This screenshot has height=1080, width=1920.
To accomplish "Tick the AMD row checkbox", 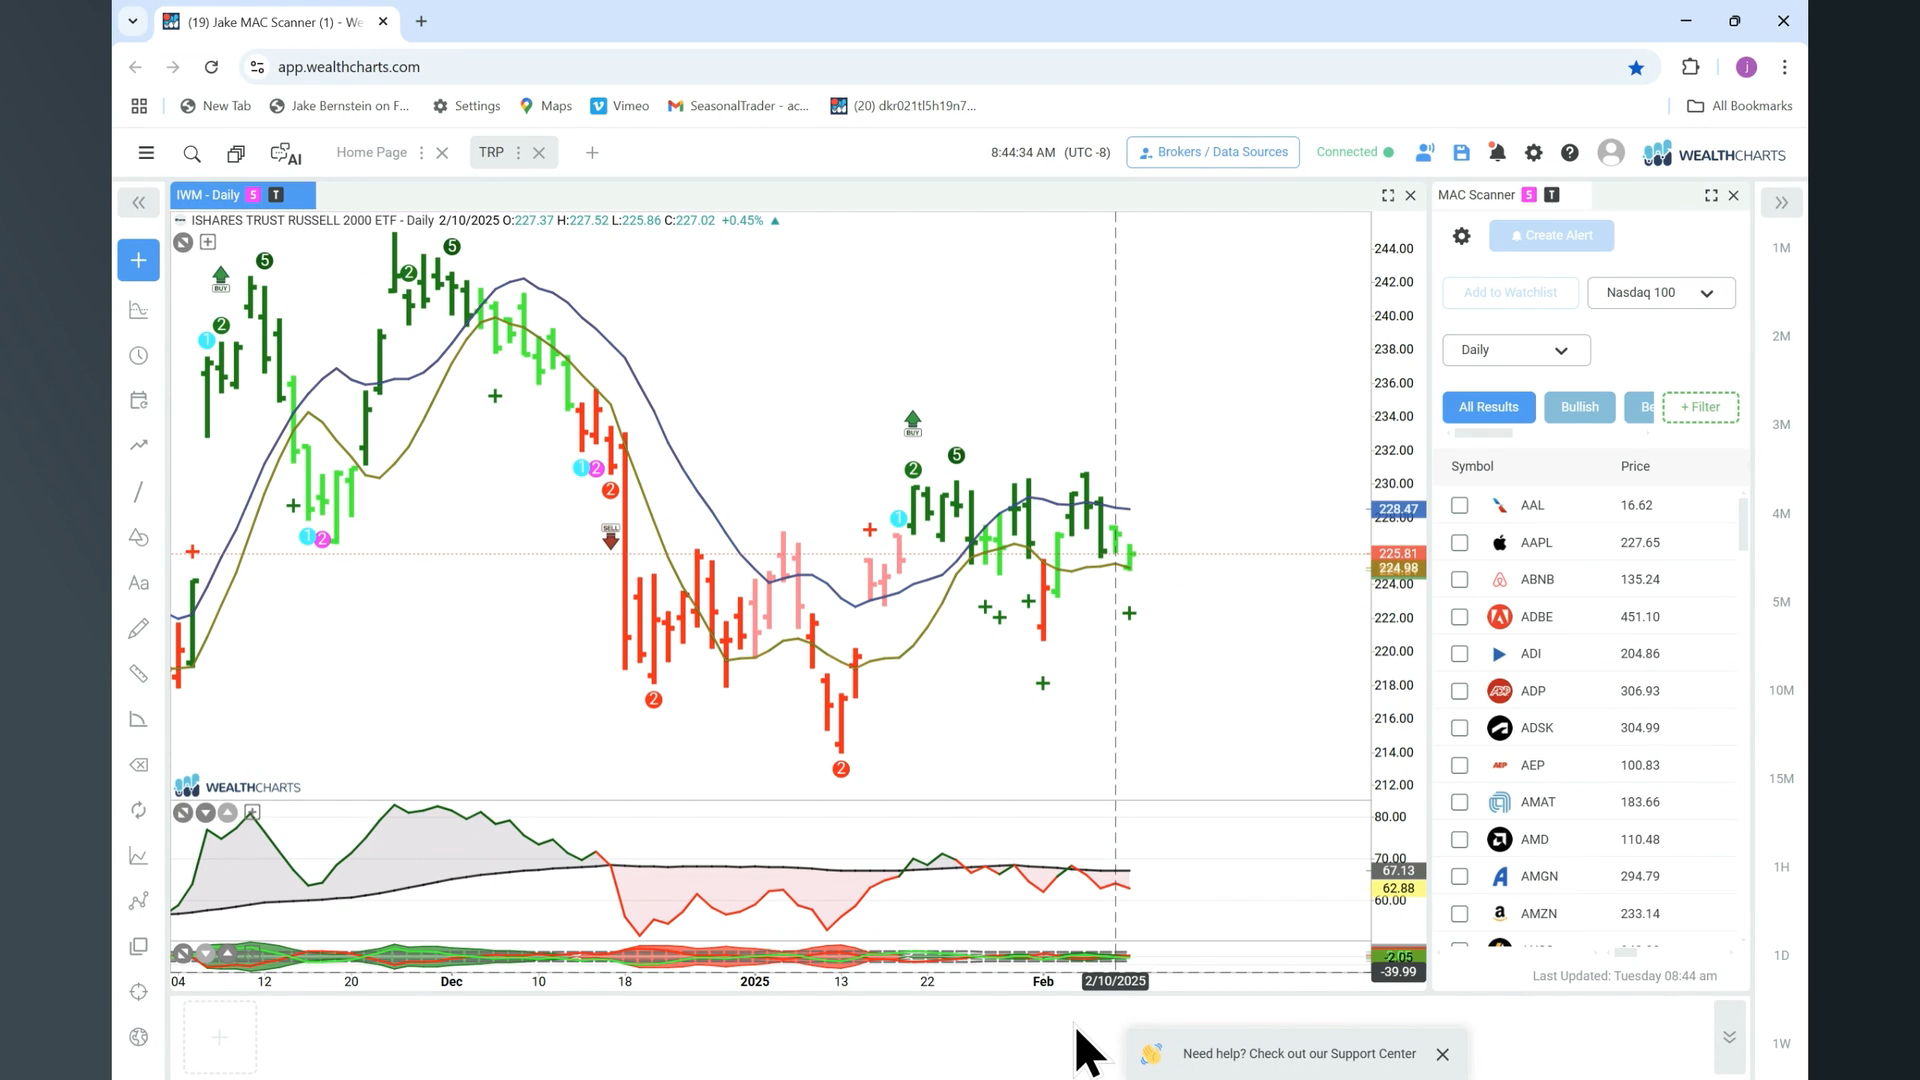I will (1459, 840).
